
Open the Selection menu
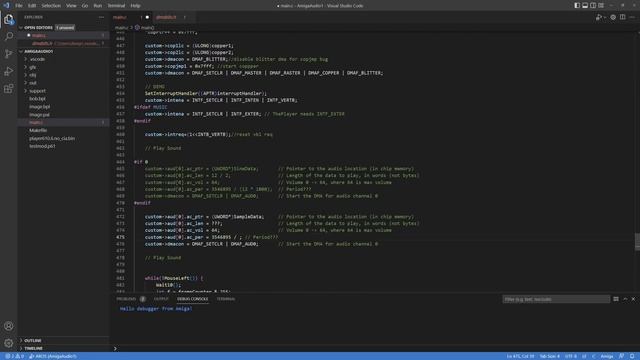point(51,6)
